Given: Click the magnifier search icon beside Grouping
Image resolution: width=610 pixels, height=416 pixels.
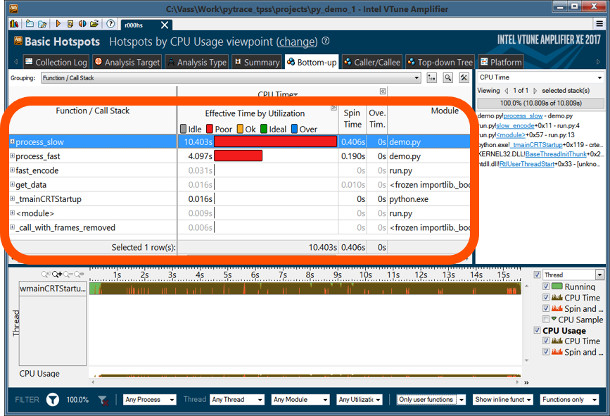Looking at the screenshot, I should [448, 78].
